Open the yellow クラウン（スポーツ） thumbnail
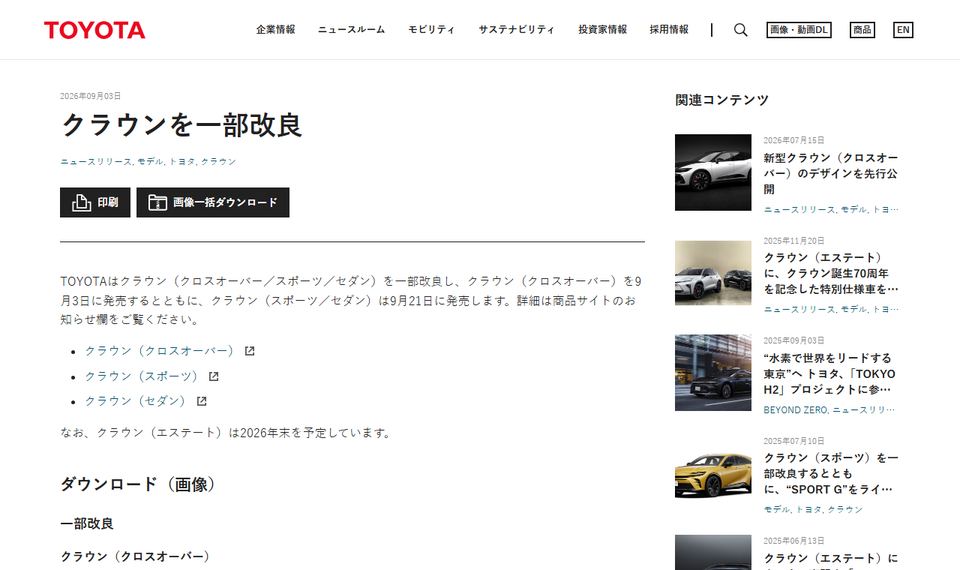 click(713, 474)
